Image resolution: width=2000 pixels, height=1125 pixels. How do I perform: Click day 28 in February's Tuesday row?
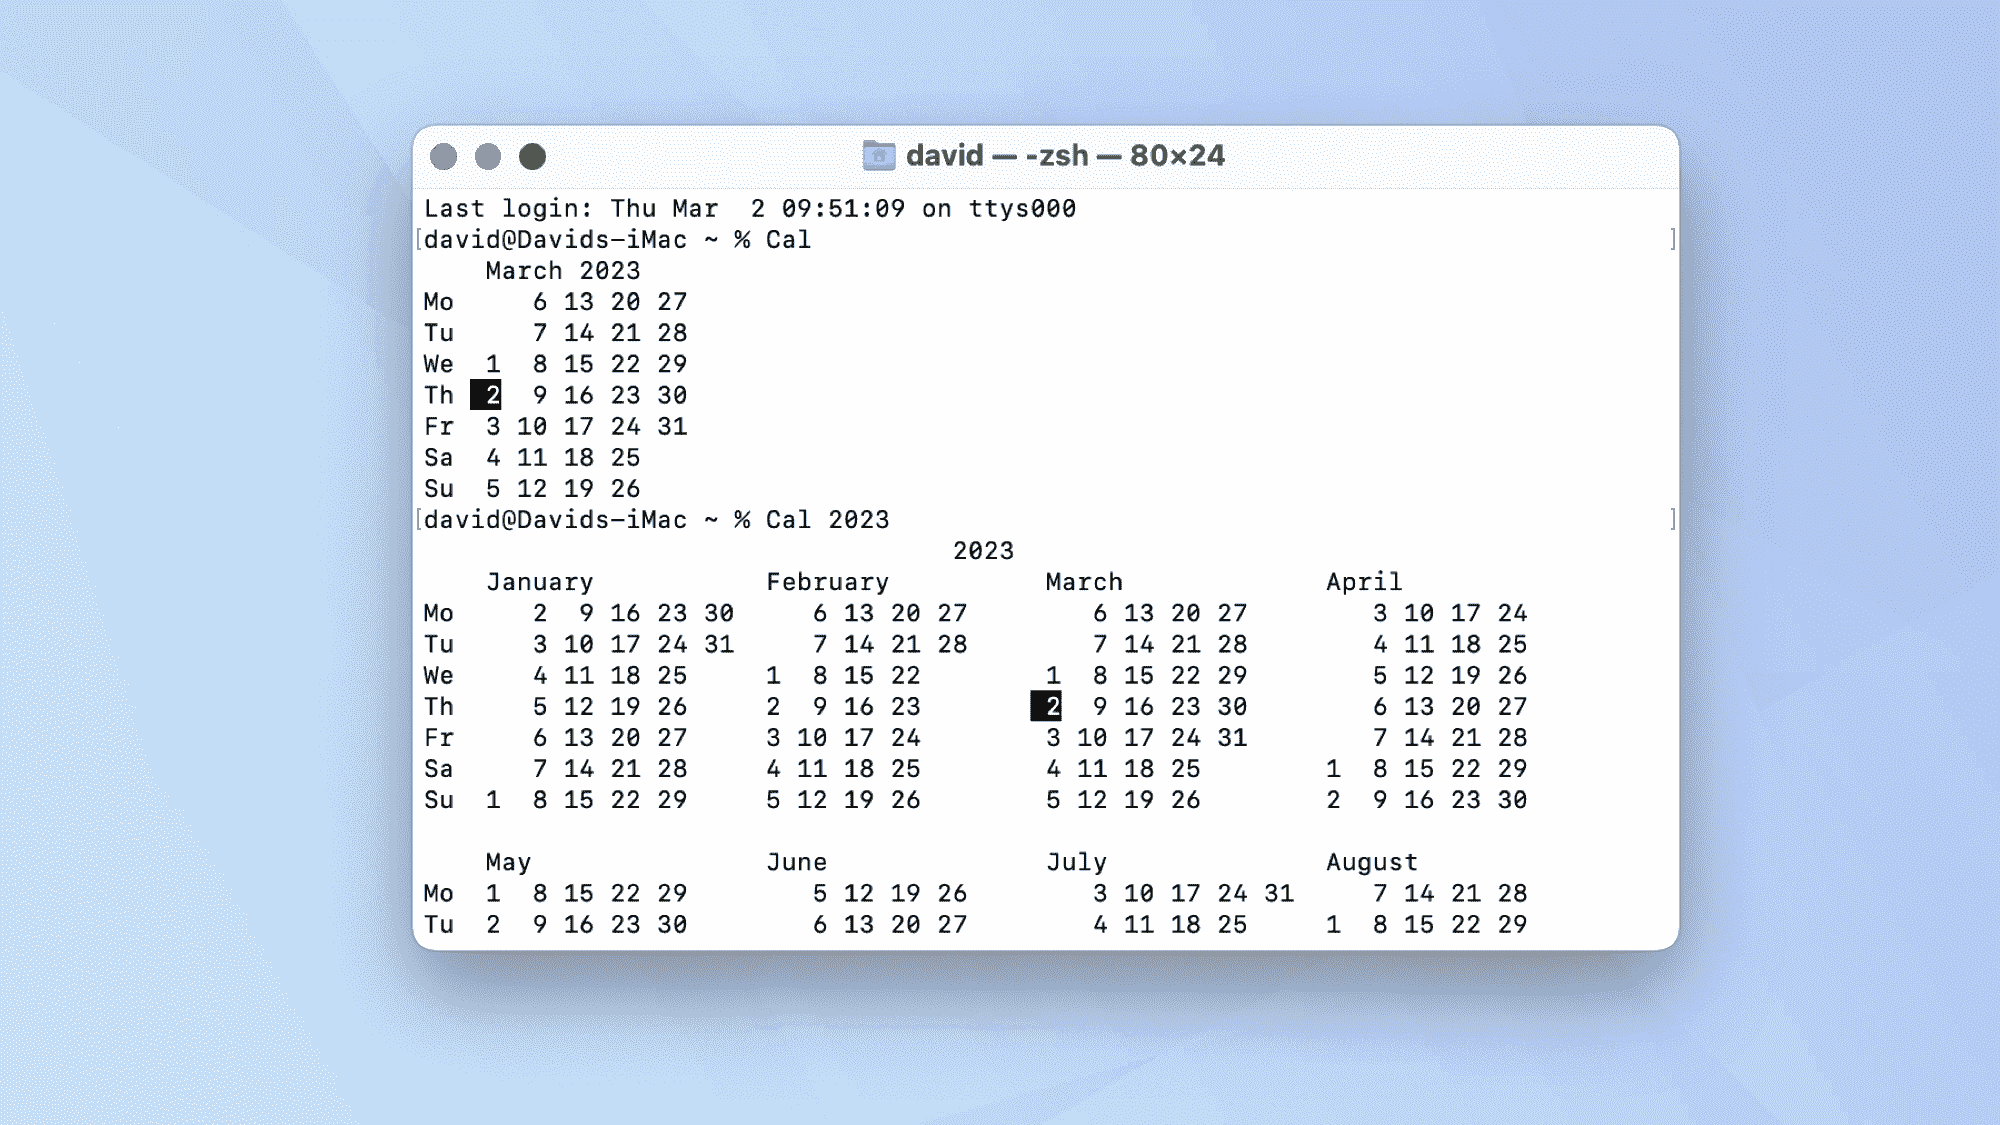point(952,644)
